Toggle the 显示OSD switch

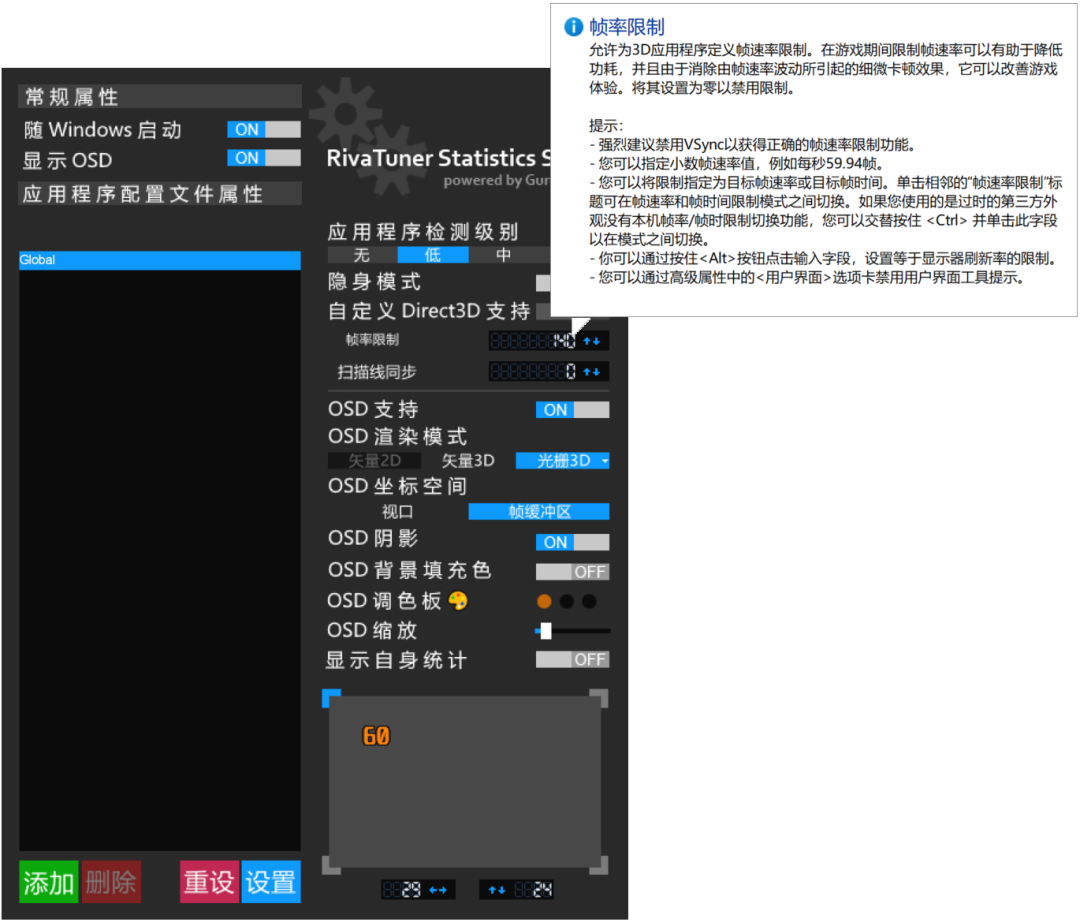click(x=264, y=158)
